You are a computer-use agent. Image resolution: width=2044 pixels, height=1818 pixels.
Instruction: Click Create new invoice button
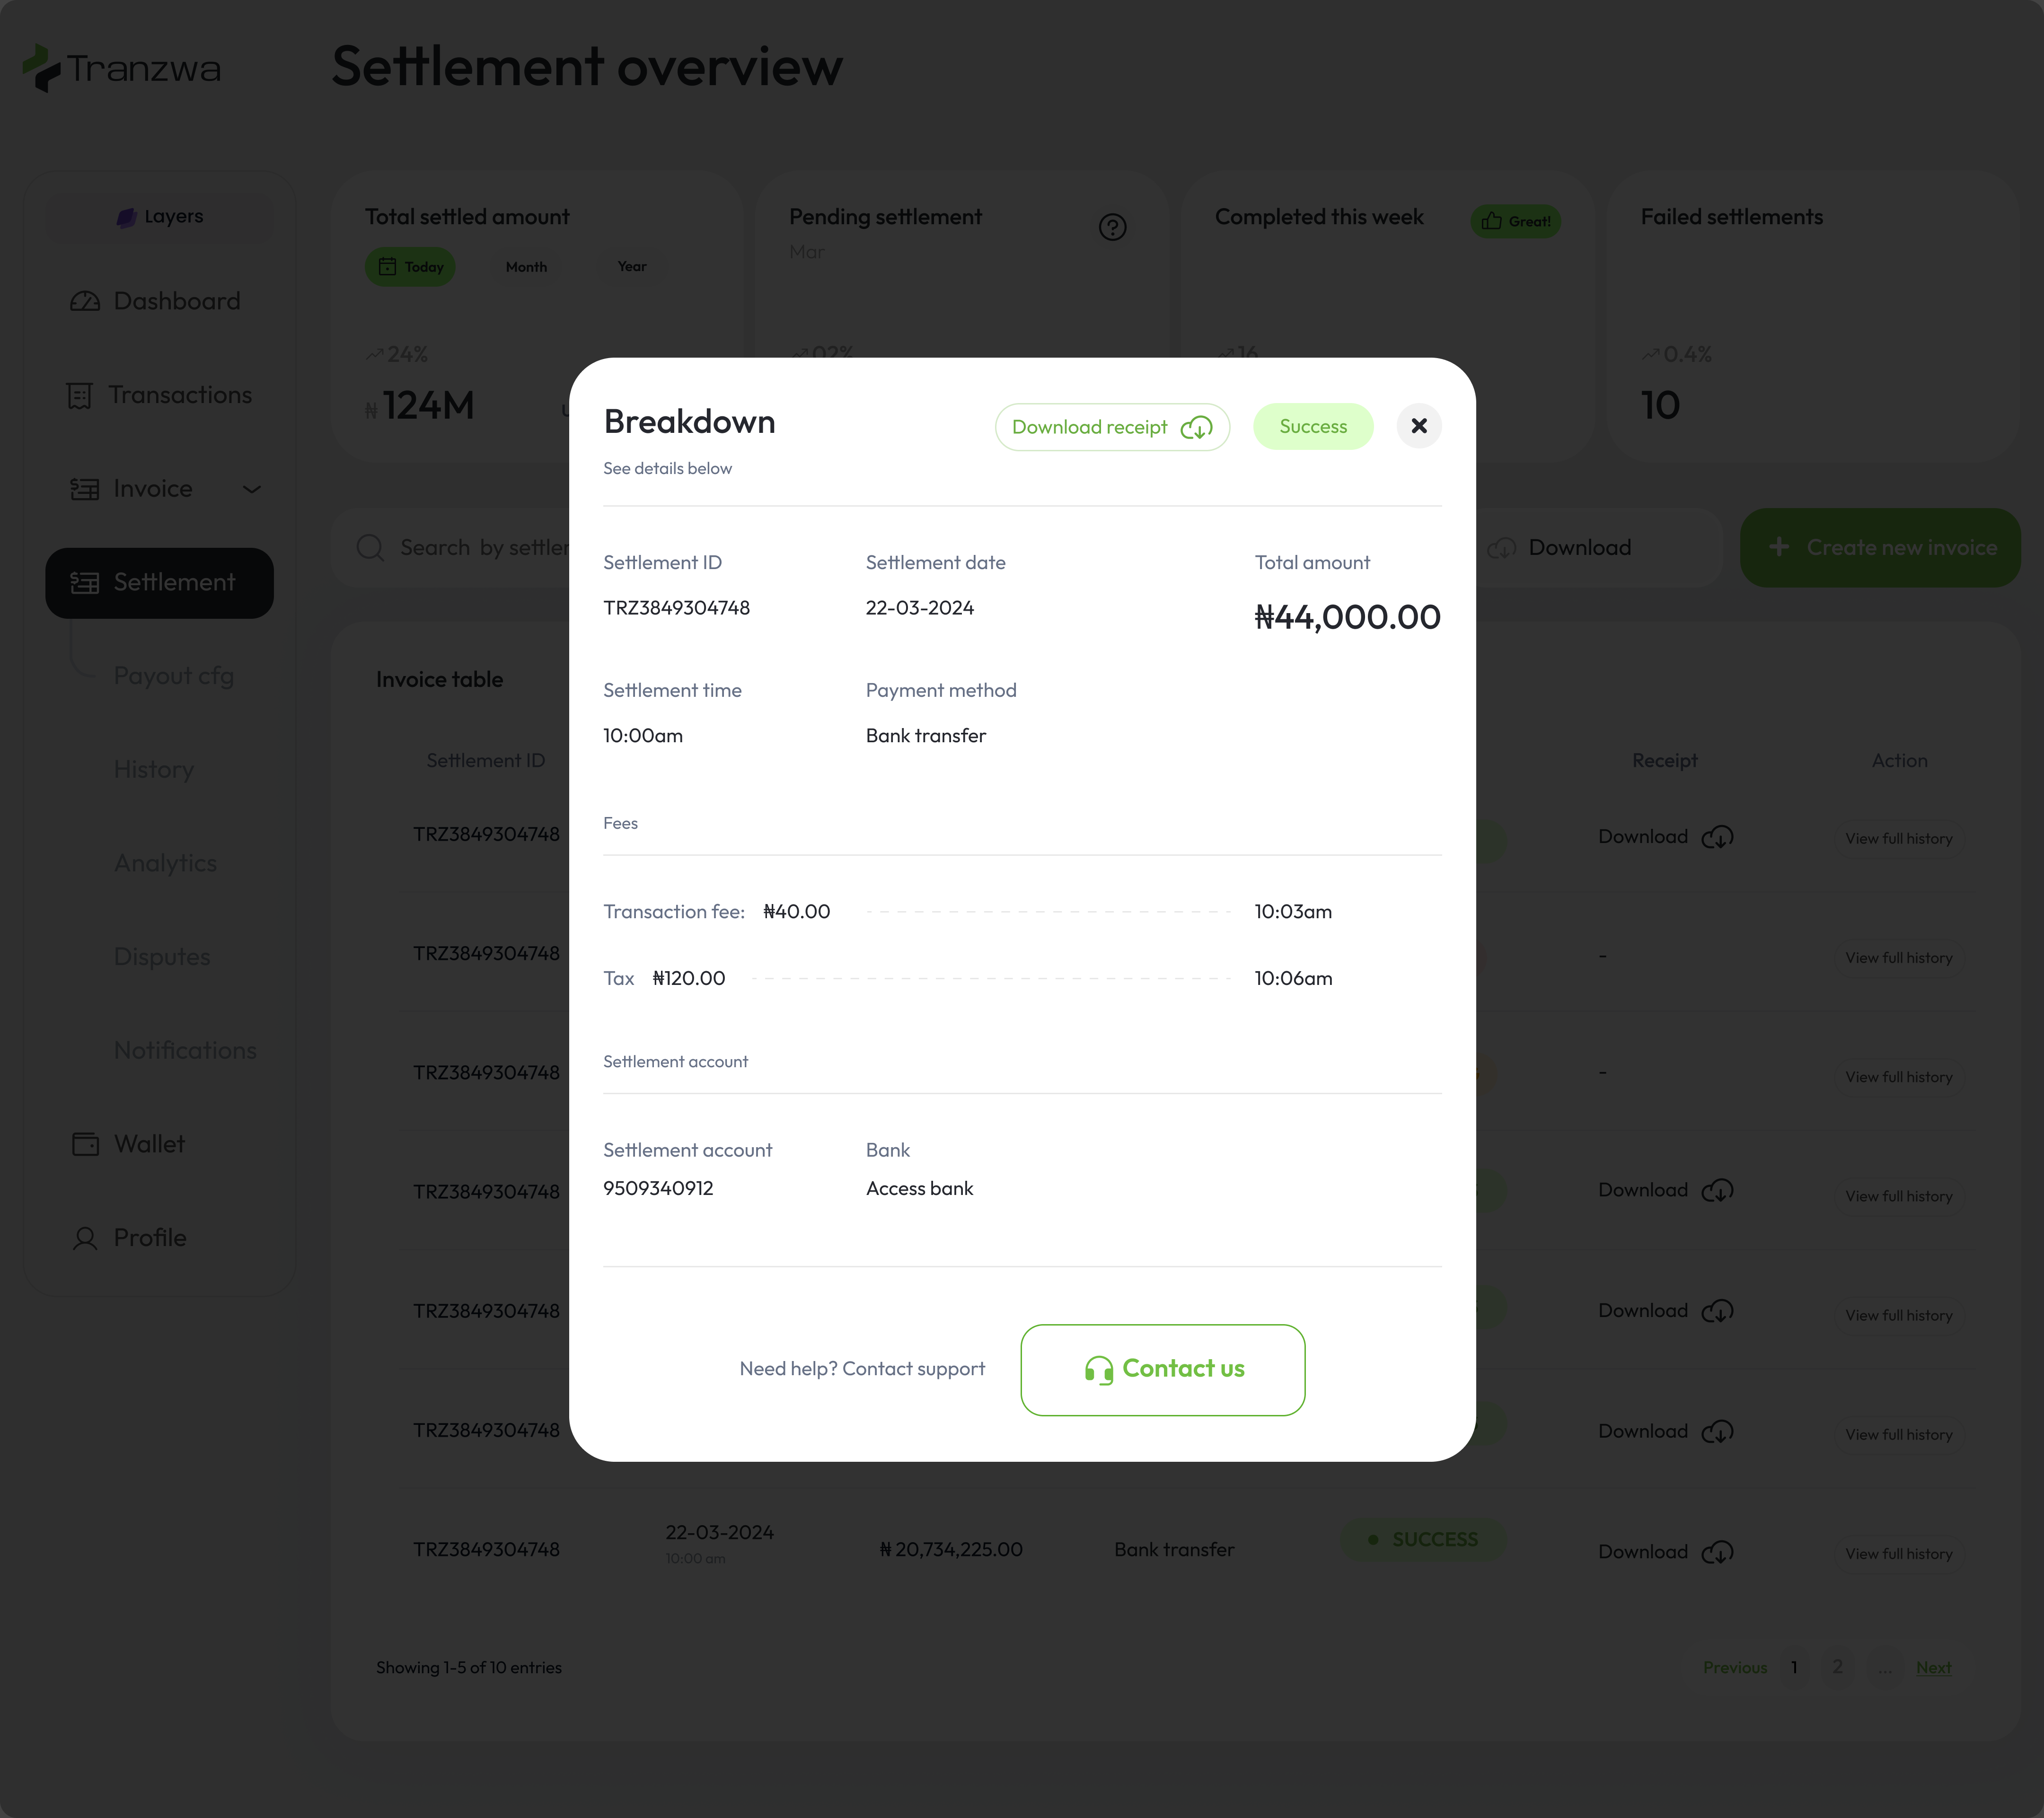click(1880, 548)
